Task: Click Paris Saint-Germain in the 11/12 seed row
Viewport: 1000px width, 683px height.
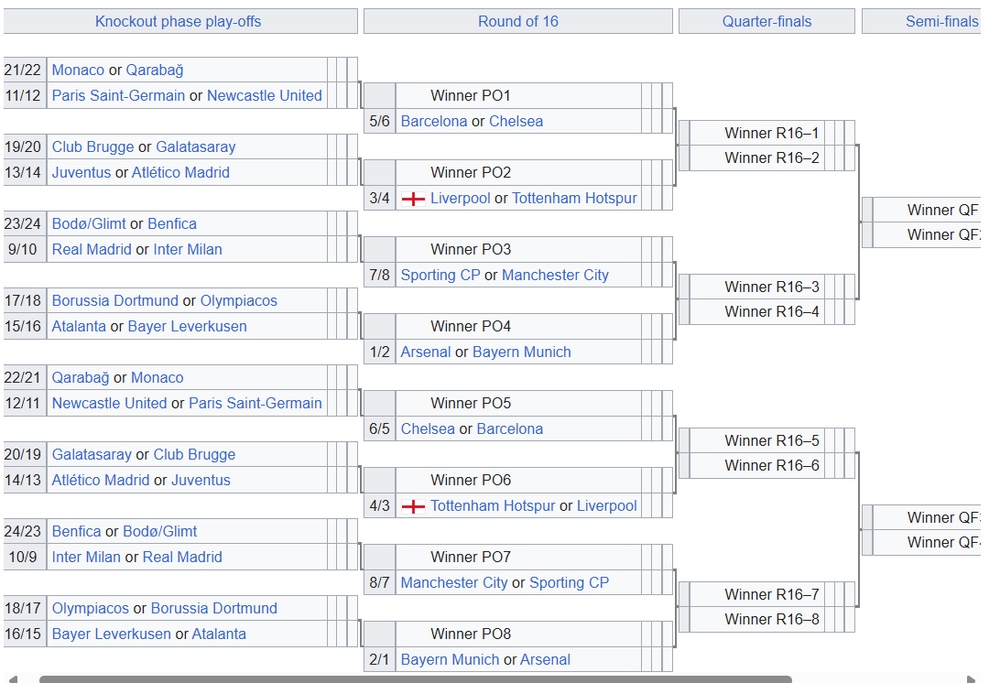Action: click(118, 96)
